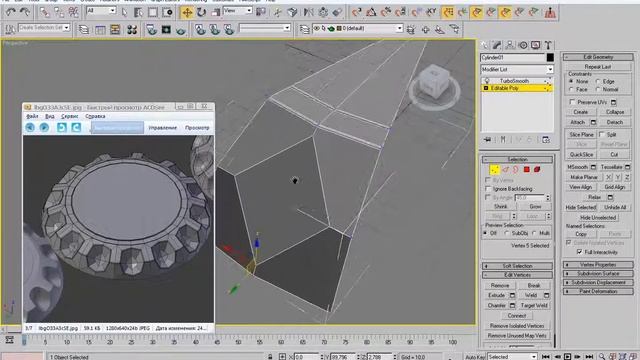Click Remove Isolated Vertices button
640x360 pixels.
(517, 326)
